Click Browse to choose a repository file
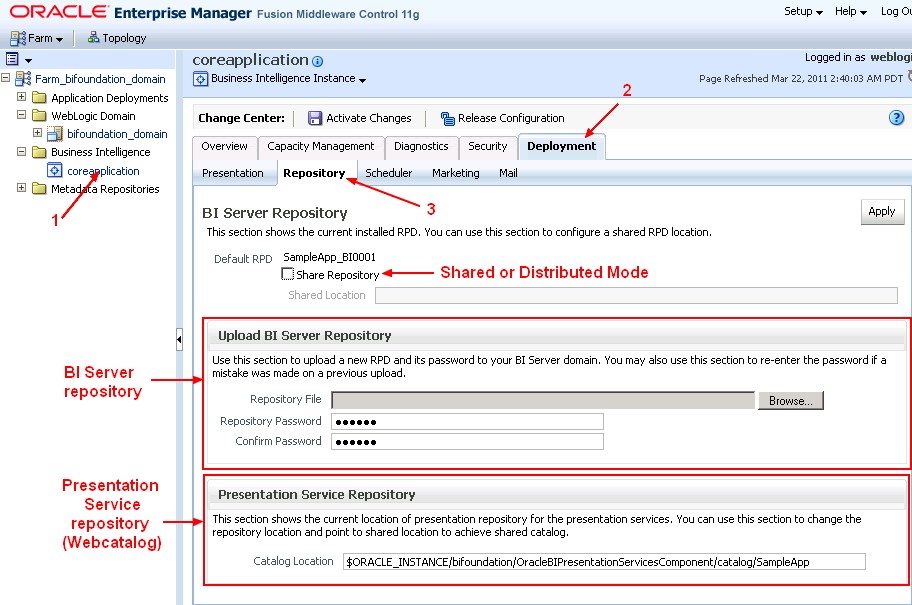 (793, 400)
